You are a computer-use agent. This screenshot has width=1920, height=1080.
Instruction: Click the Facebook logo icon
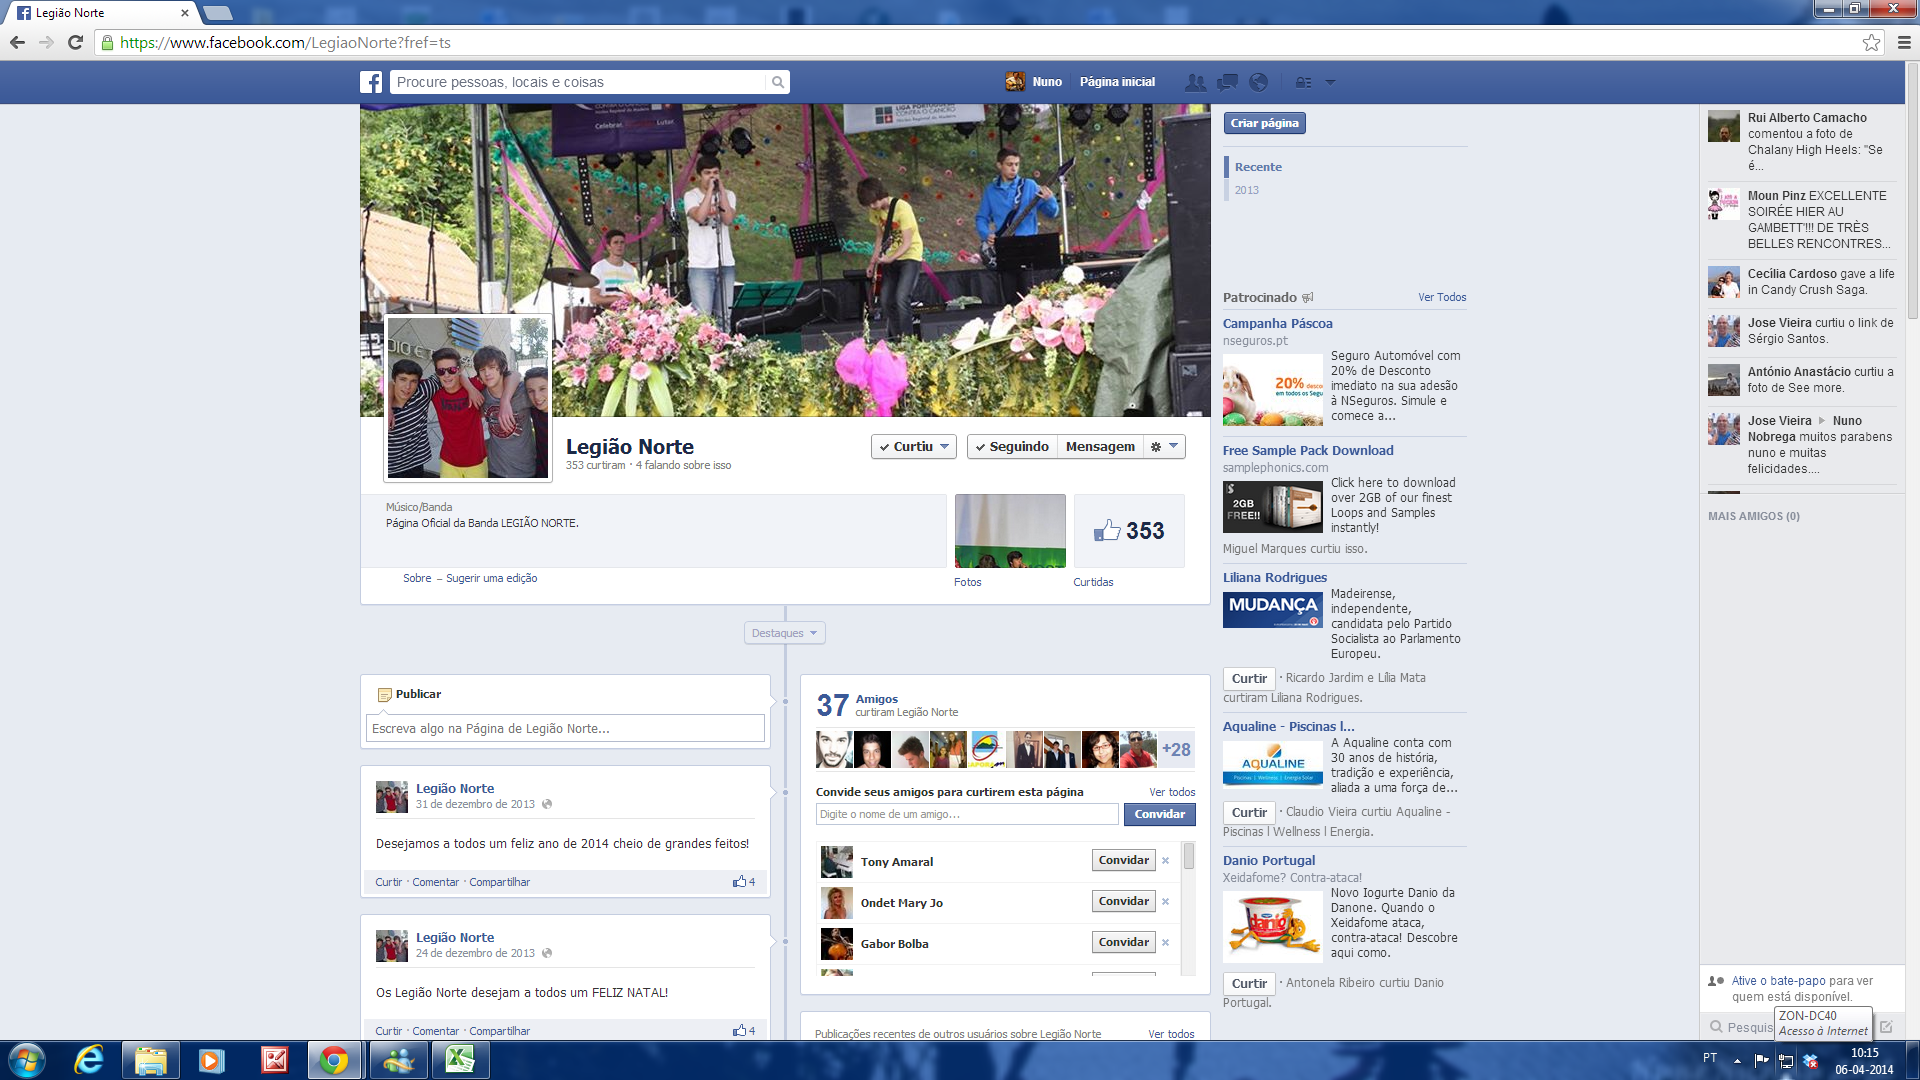pyautogui.click(x=371, y=82)
